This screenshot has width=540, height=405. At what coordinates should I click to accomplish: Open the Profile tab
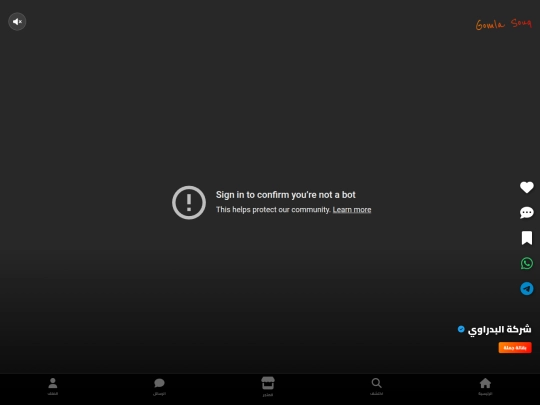coord(53,386)
